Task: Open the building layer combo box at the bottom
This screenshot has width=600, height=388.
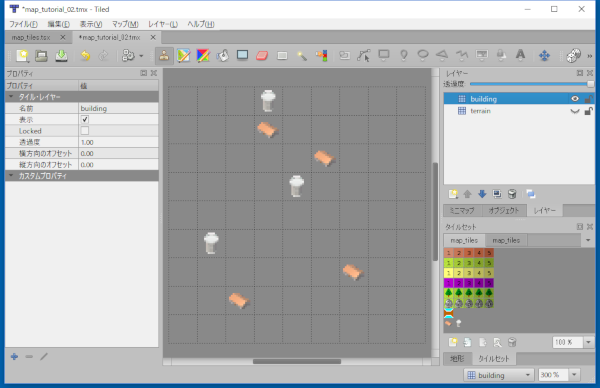Action: 499,375
